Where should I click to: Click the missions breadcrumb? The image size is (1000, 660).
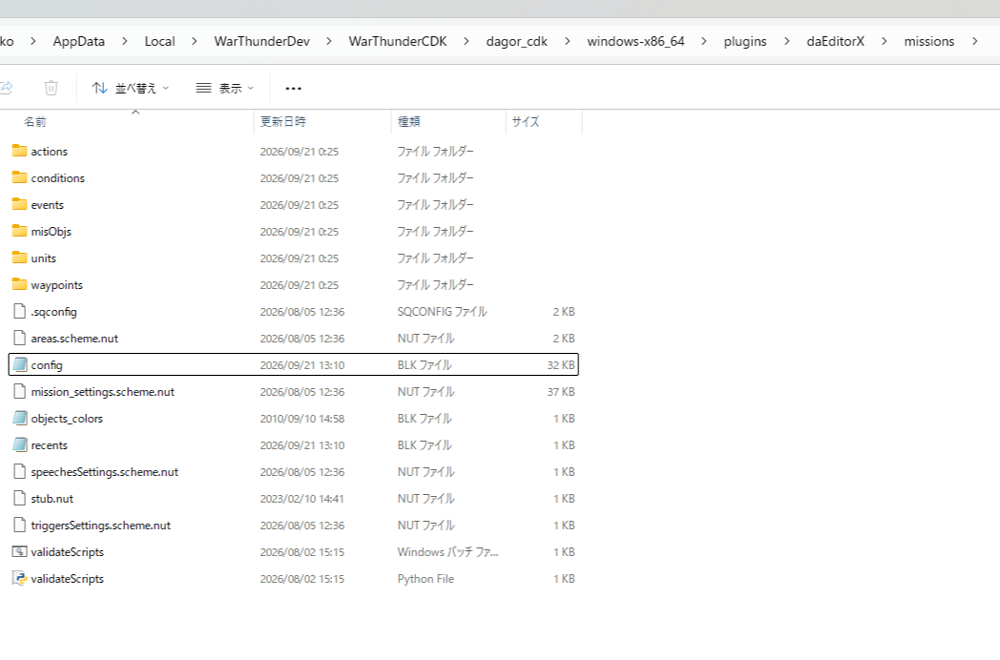point(929,41)
